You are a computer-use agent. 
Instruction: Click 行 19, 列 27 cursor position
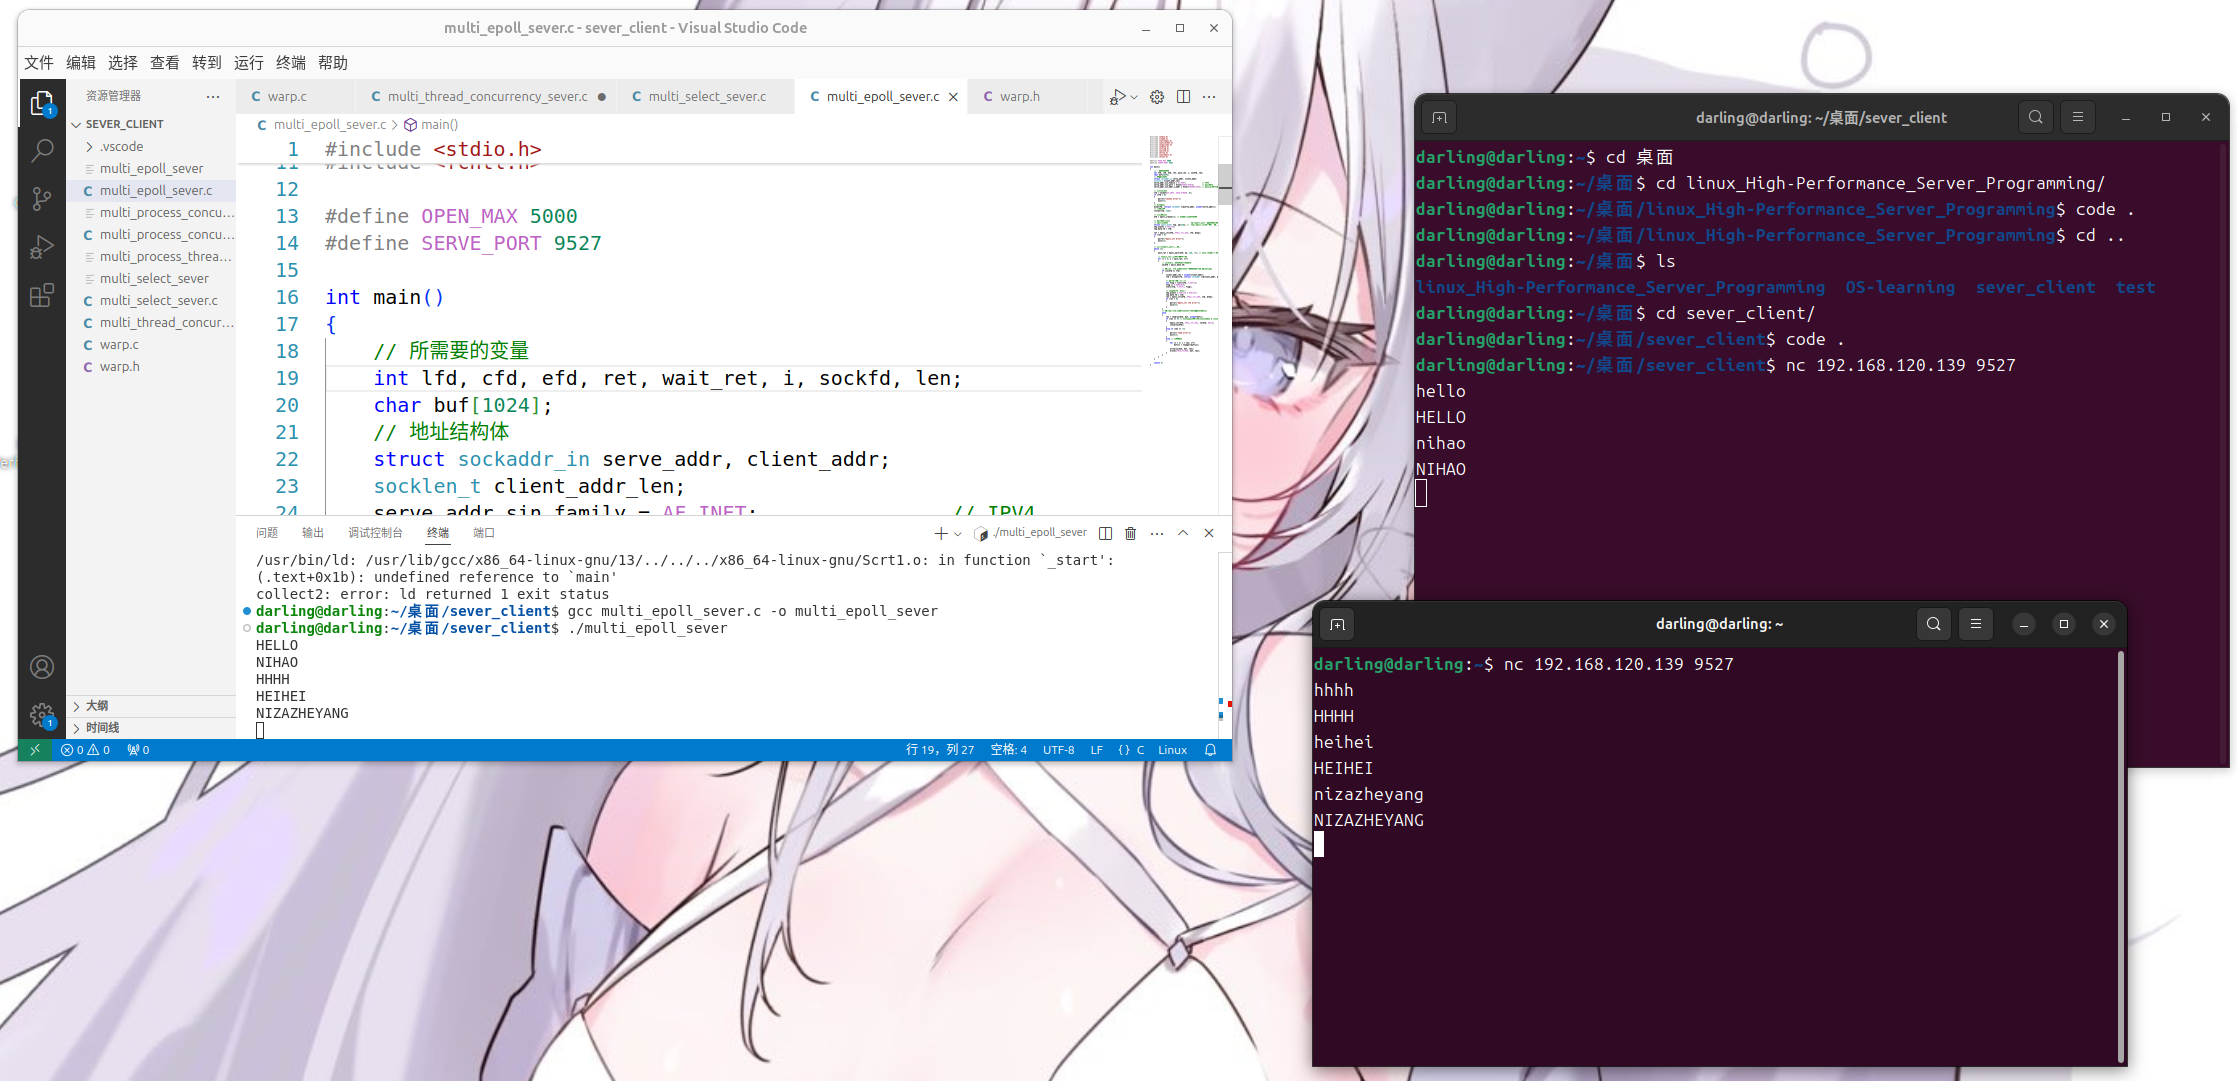(940, 750)
